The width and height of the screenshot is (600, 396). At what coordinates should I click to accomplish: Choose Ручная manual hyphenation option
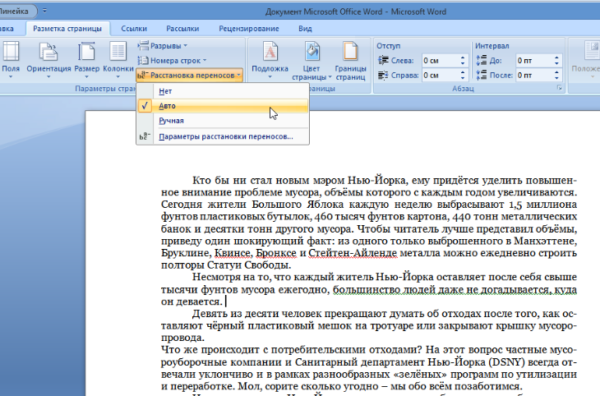(x=223, y=121)
